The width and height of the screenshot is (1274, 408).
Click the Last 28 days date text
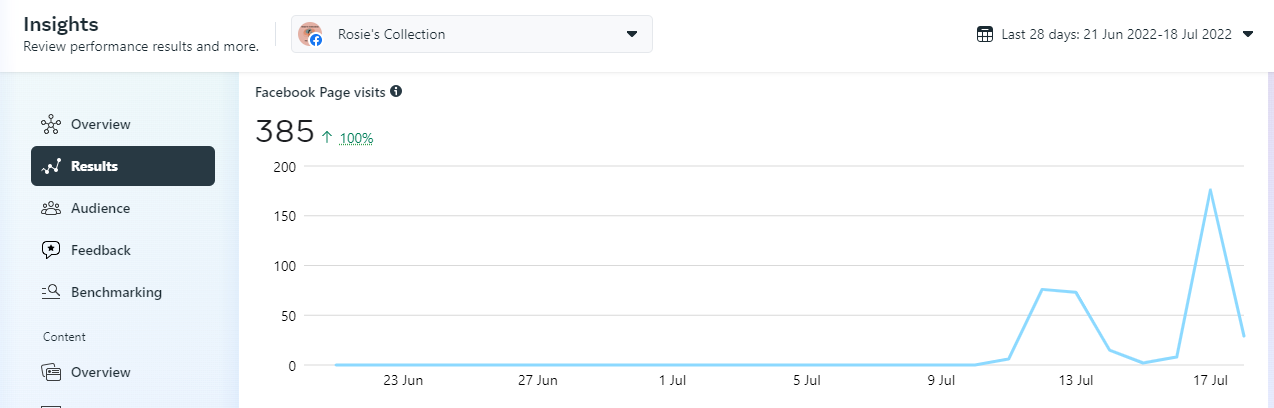[x=1117, y=34]
